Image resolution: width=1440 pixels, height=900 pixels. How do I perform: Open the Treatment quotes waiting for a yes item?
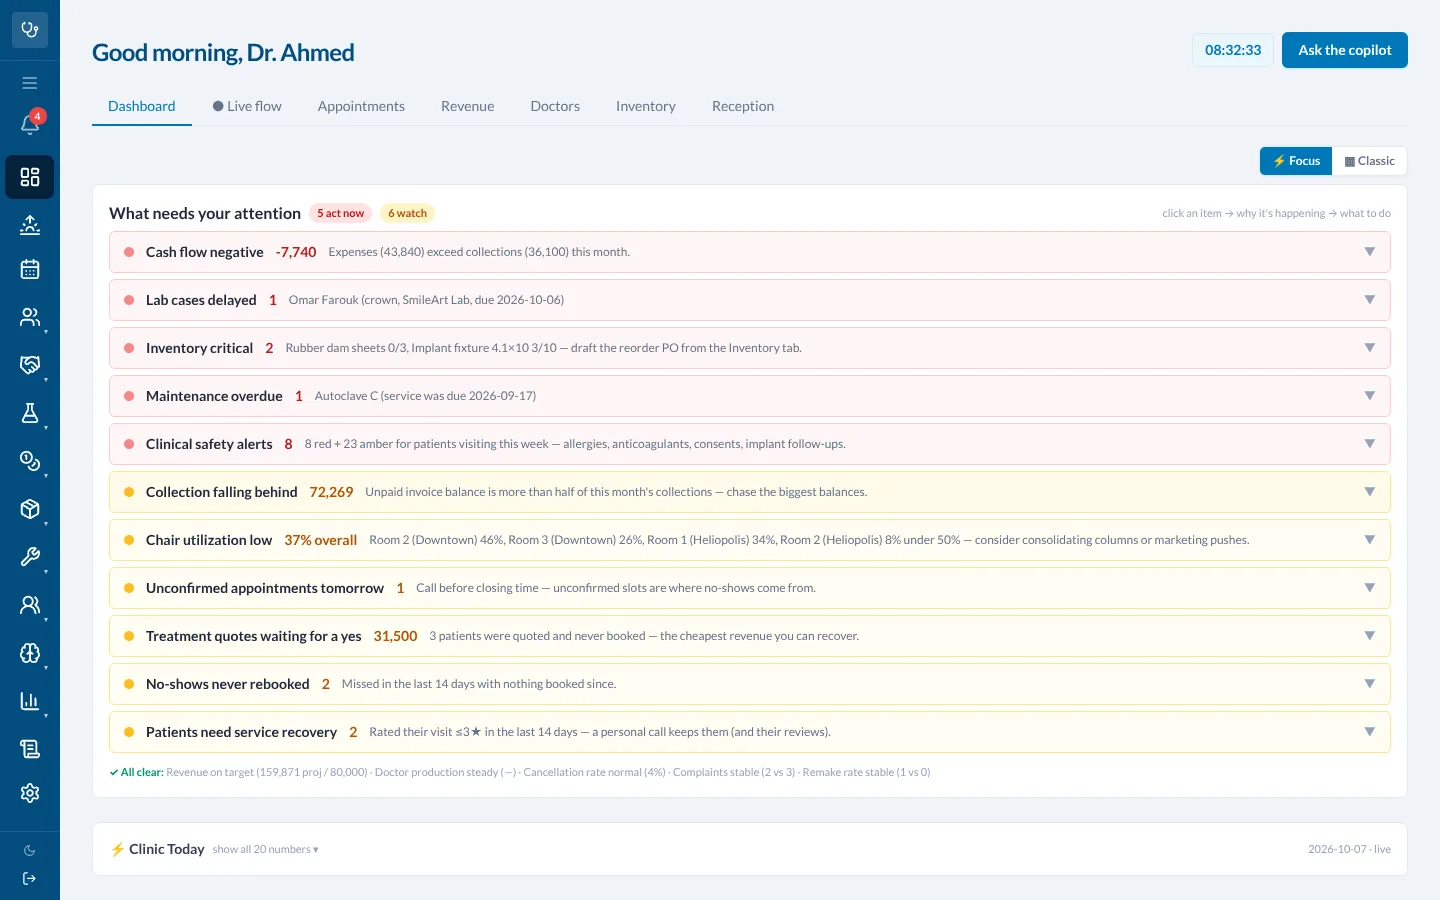coord(750,636)
